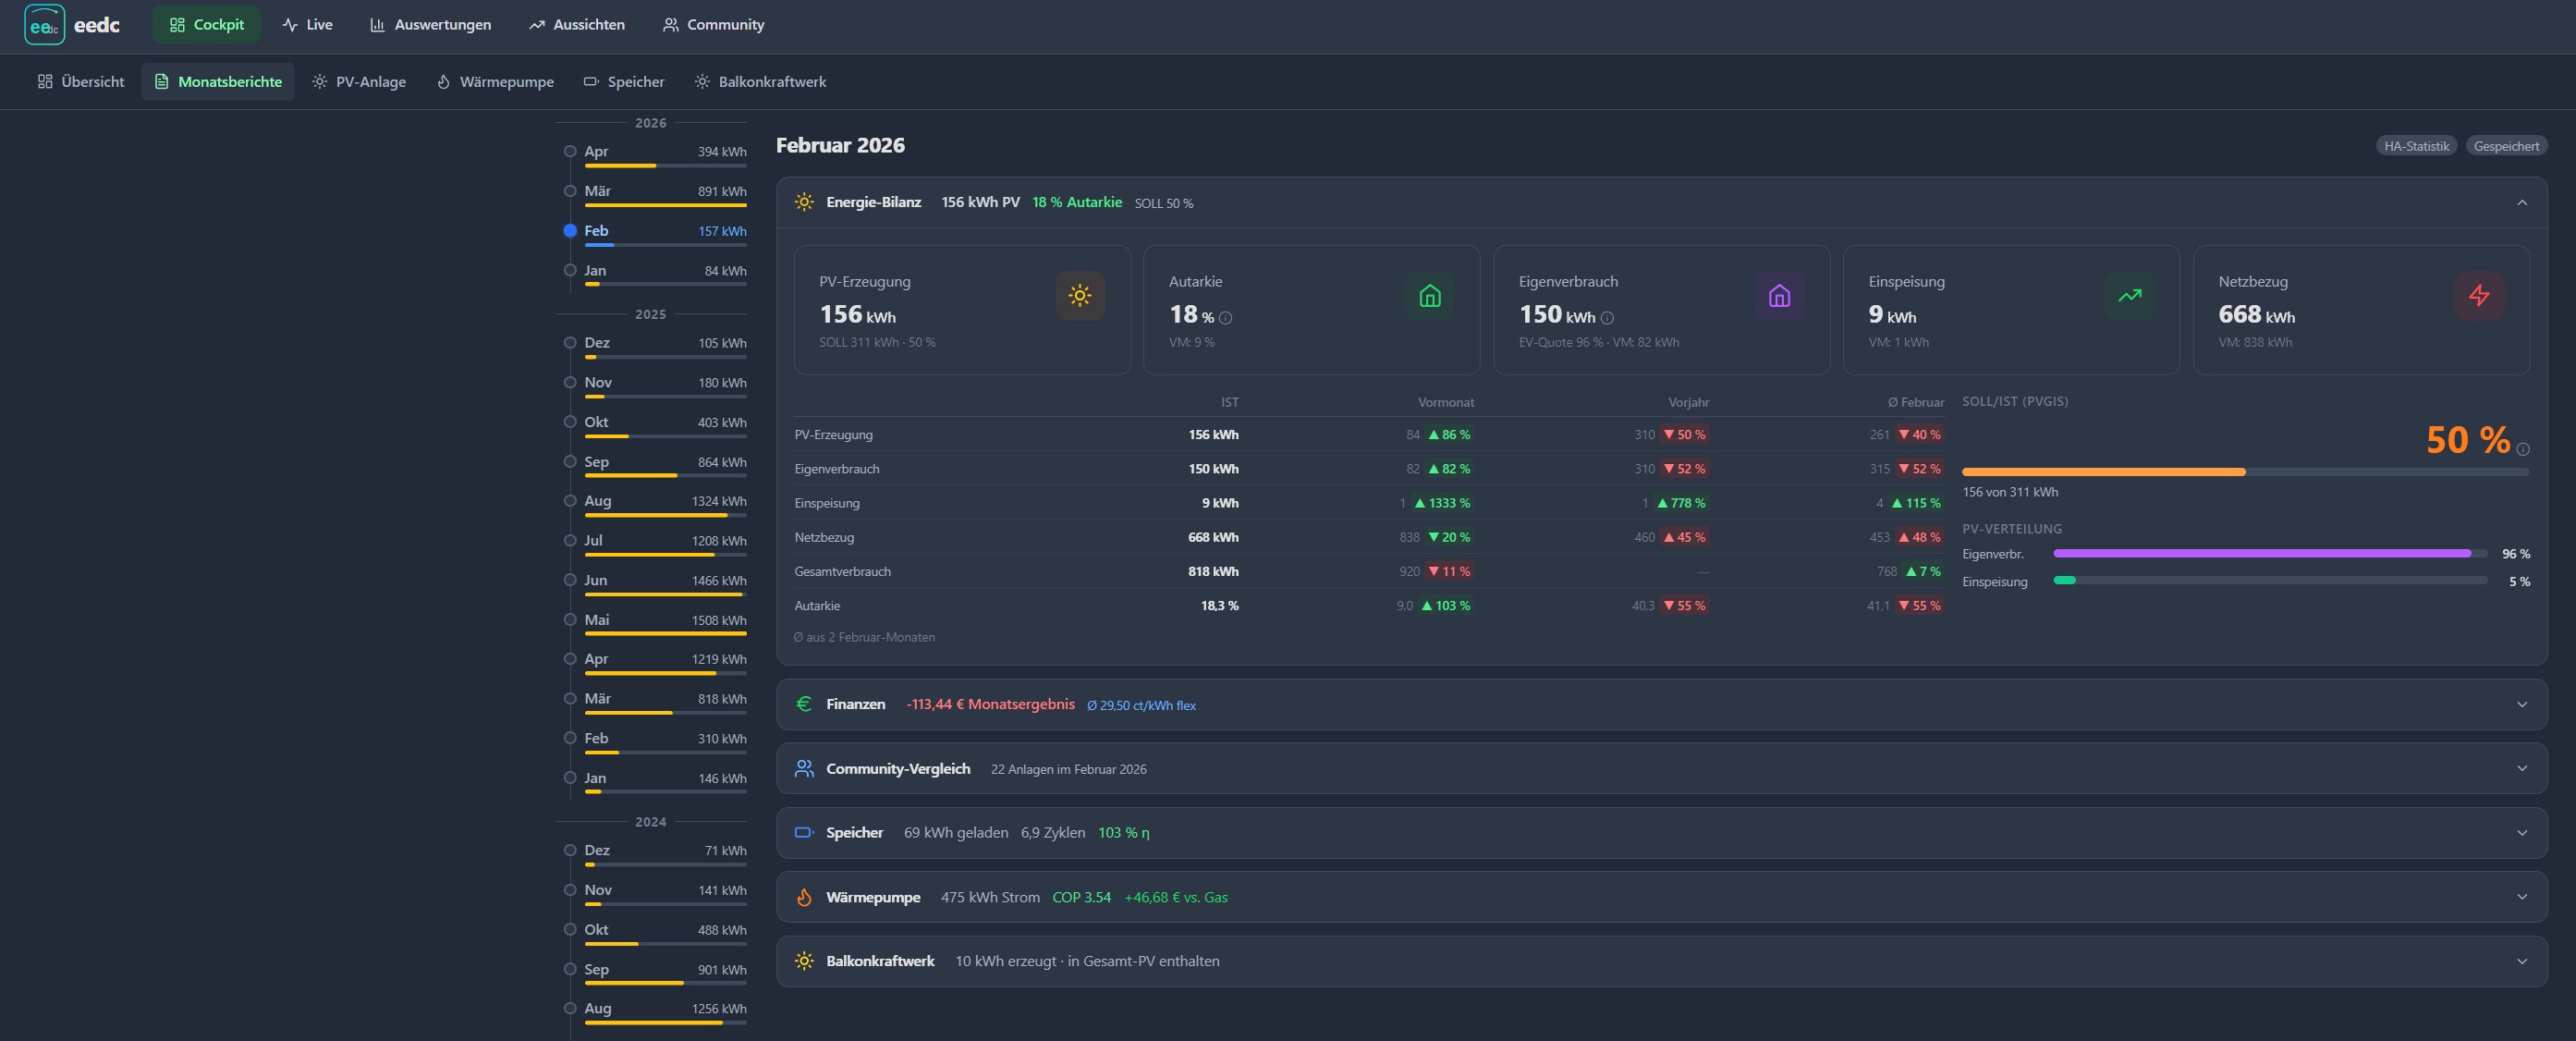The image size is (2576, 1041).
Task: Click the info icon next to 50 % SOLL/IST
Action: coord(2522,449)
